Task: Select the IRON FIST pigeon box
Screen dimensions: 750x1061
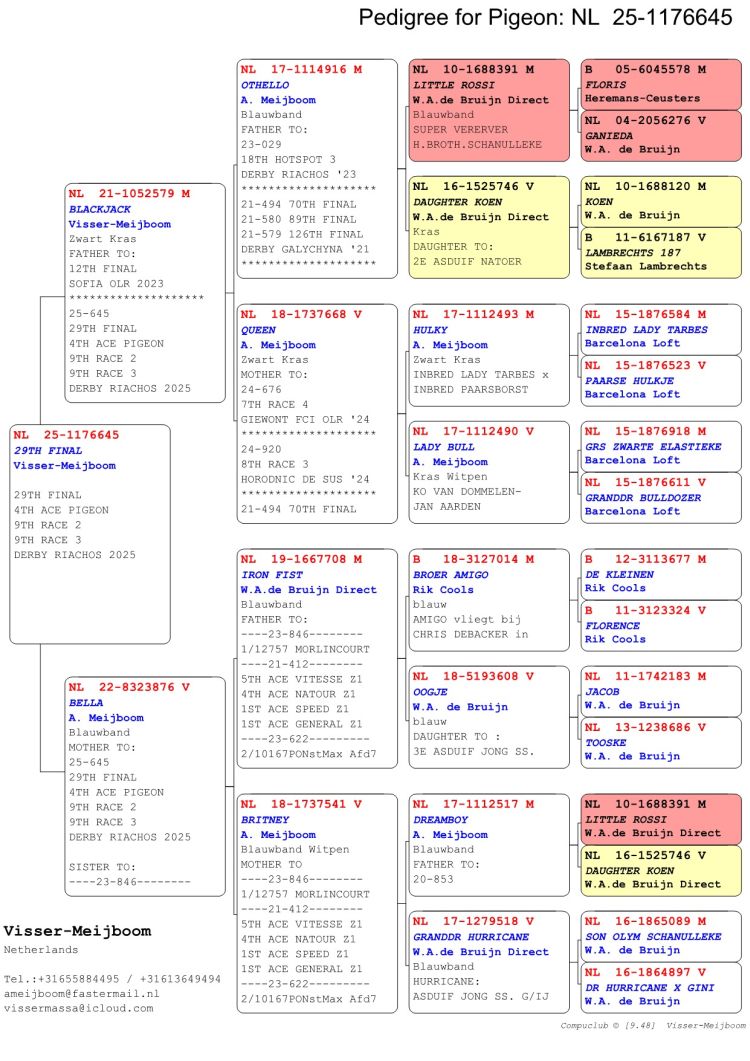Action: point(317,657)
